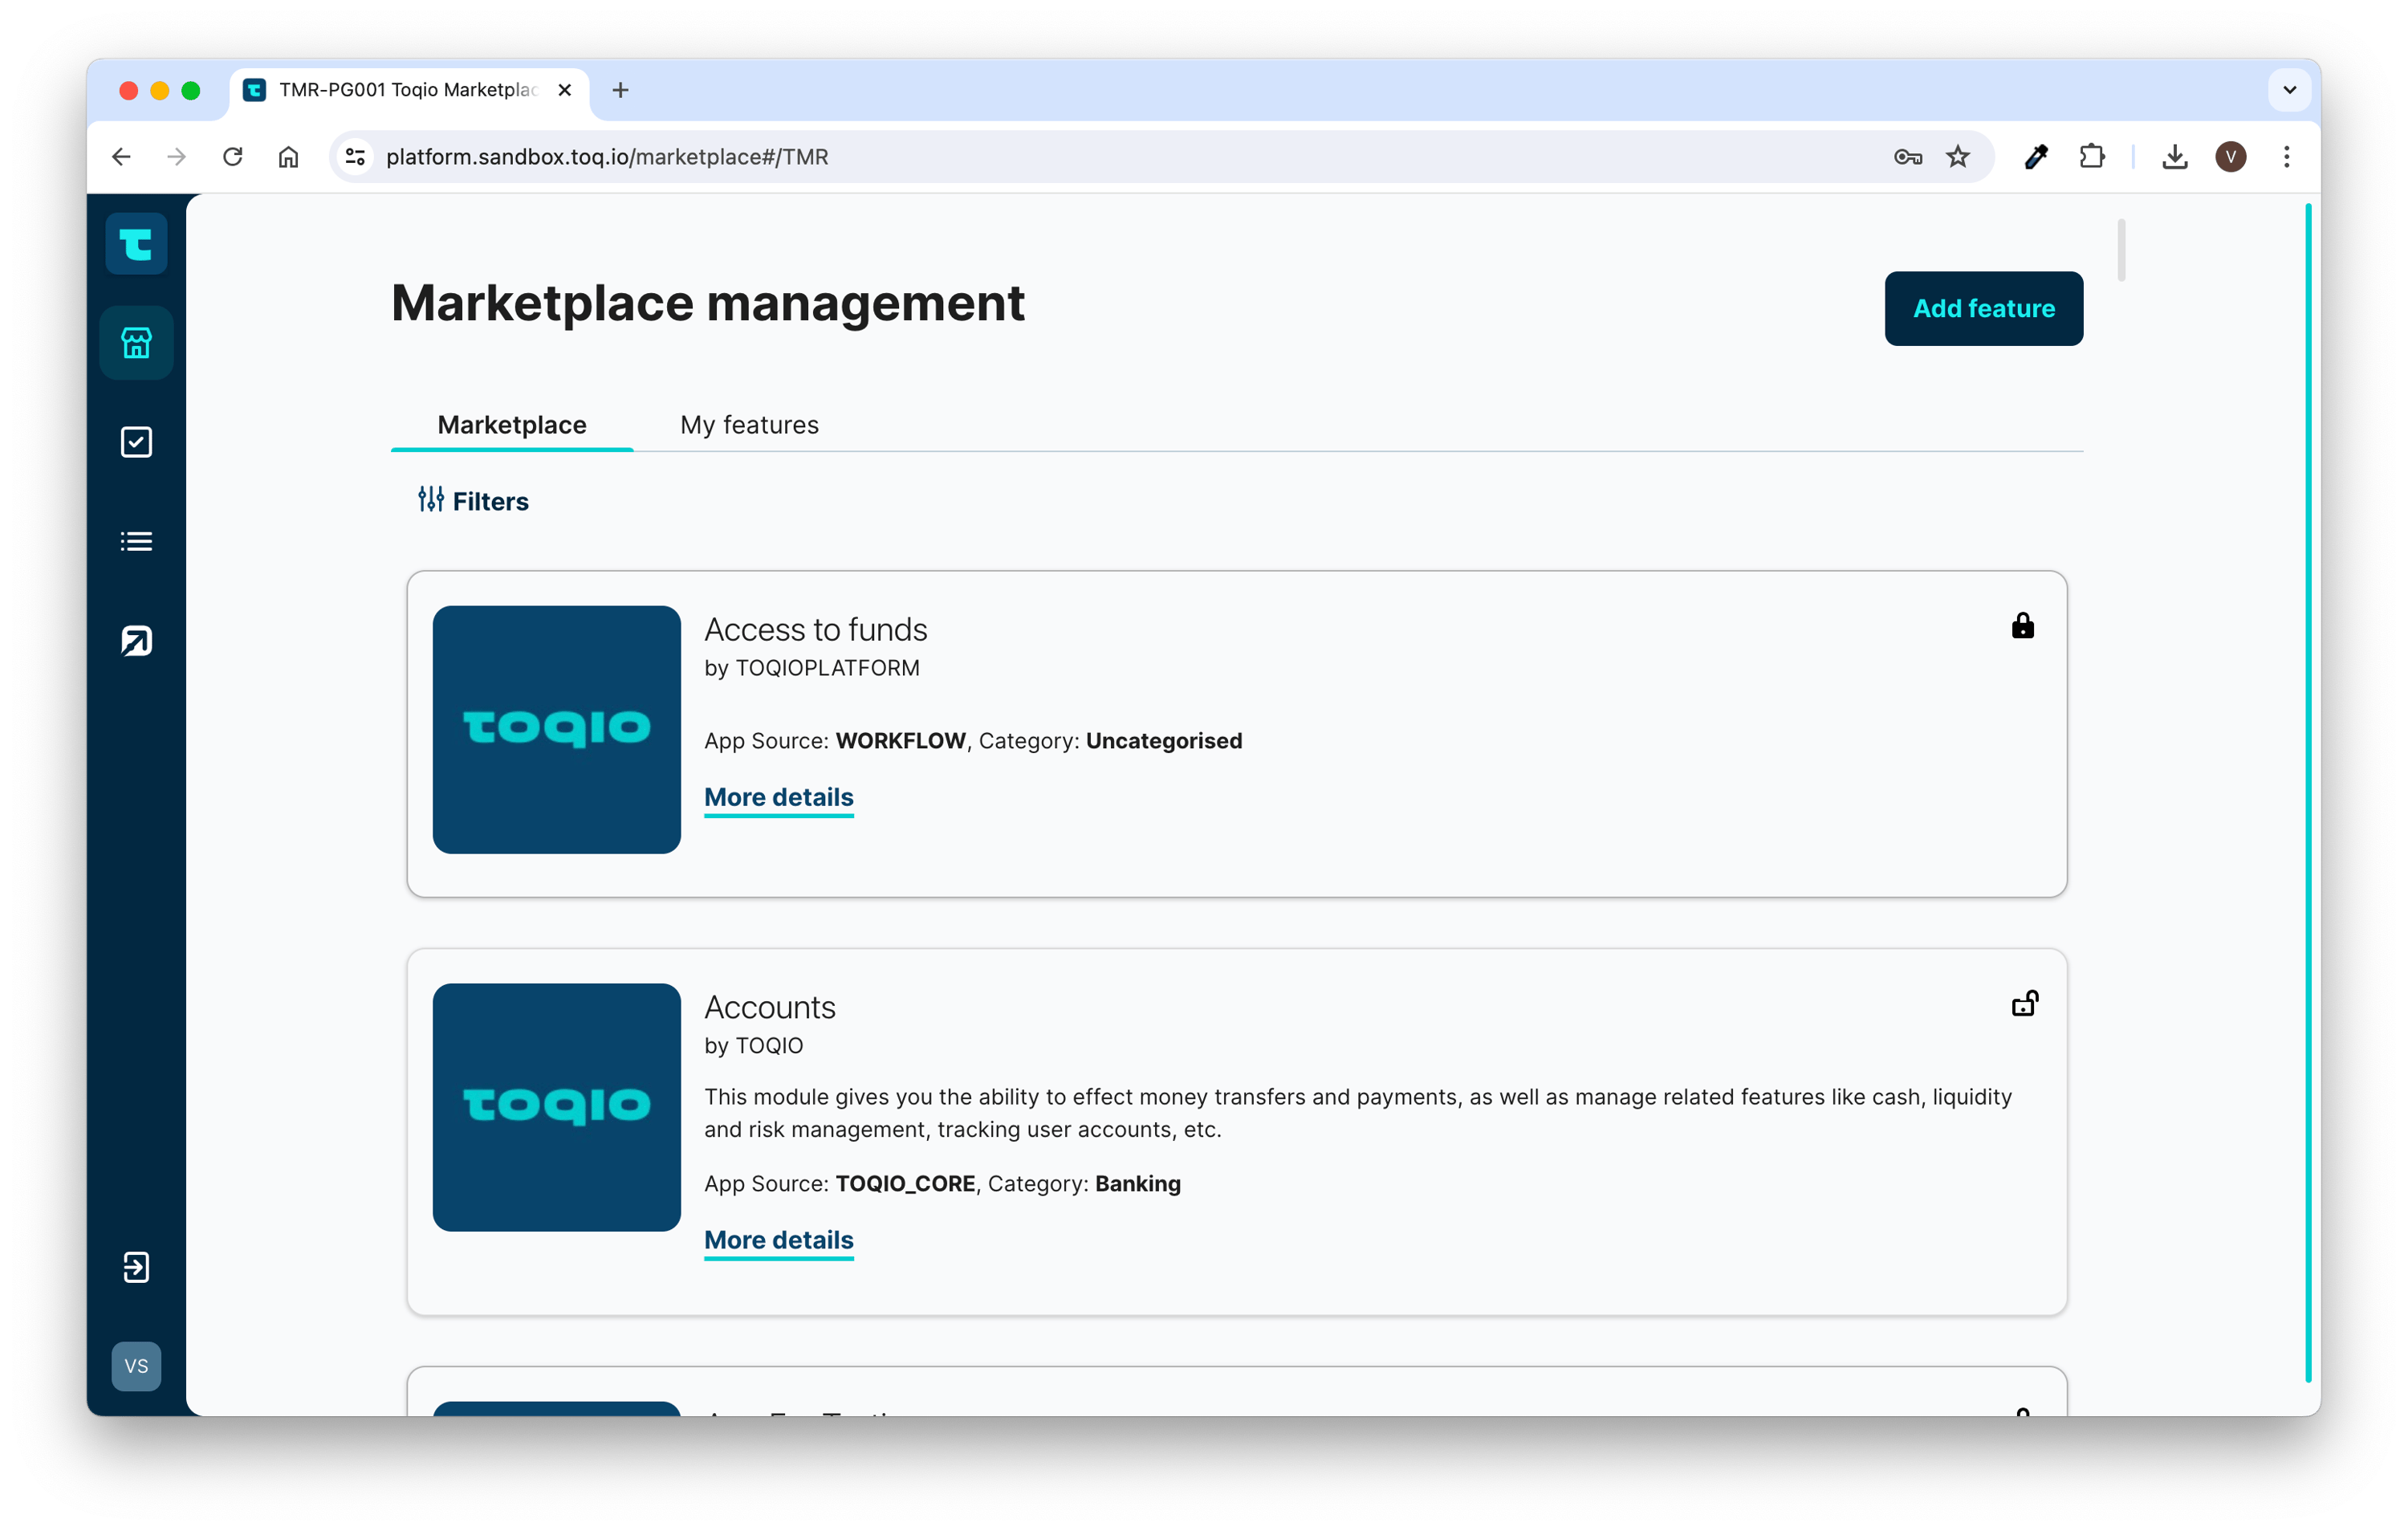Click the logout icon in sidebar
The image size is (2408, 1531).
(136, 1267)
